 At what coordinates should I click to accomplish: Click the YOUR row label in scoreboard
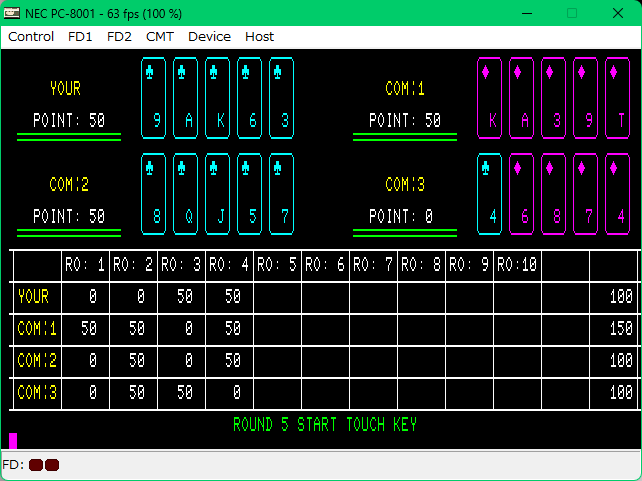pyautogui.click(x=33, y=296)
